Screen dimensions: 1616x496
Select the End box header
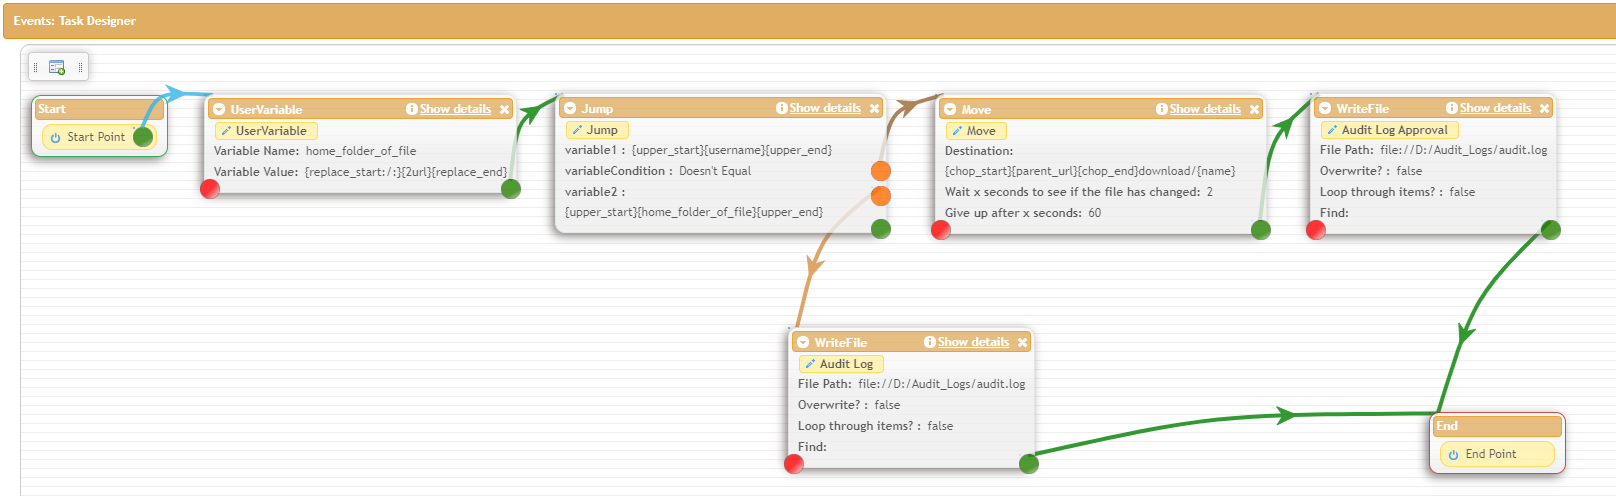(1498, 426)
